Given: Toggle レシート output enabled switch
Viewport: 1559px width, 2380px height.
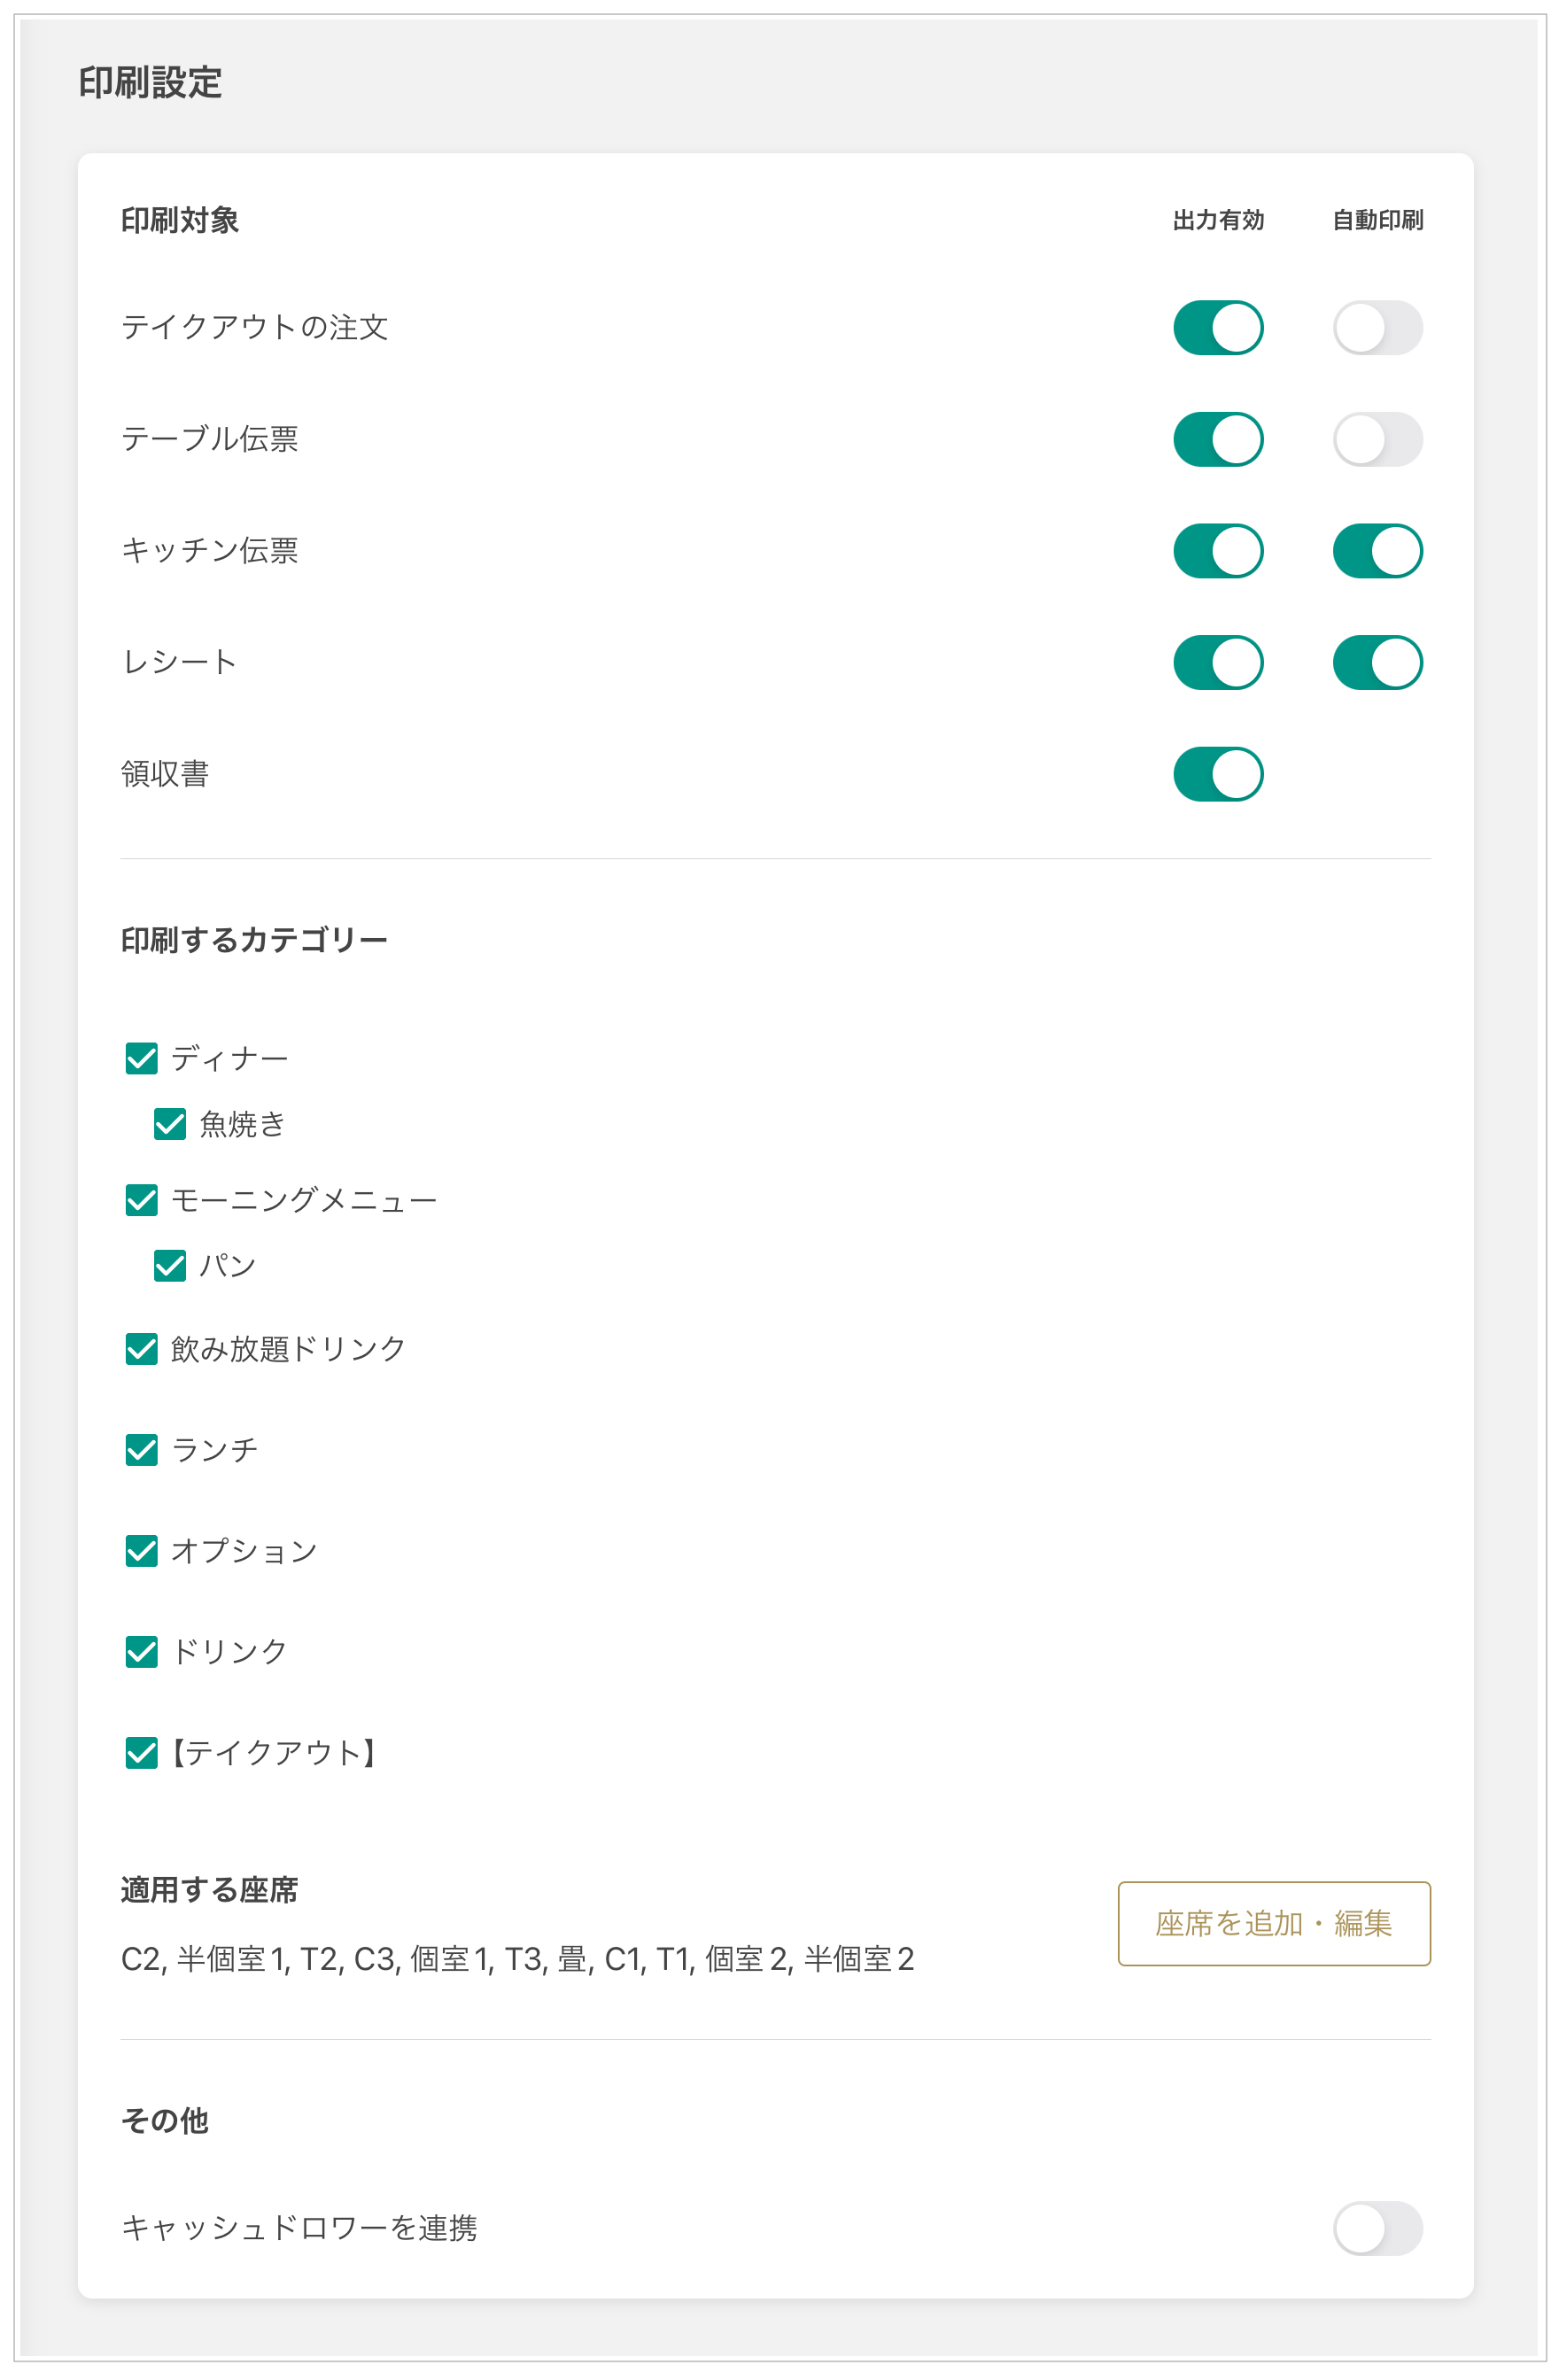Looking at the screenshot, I should pyautogui.click(x=1217, y=662).
